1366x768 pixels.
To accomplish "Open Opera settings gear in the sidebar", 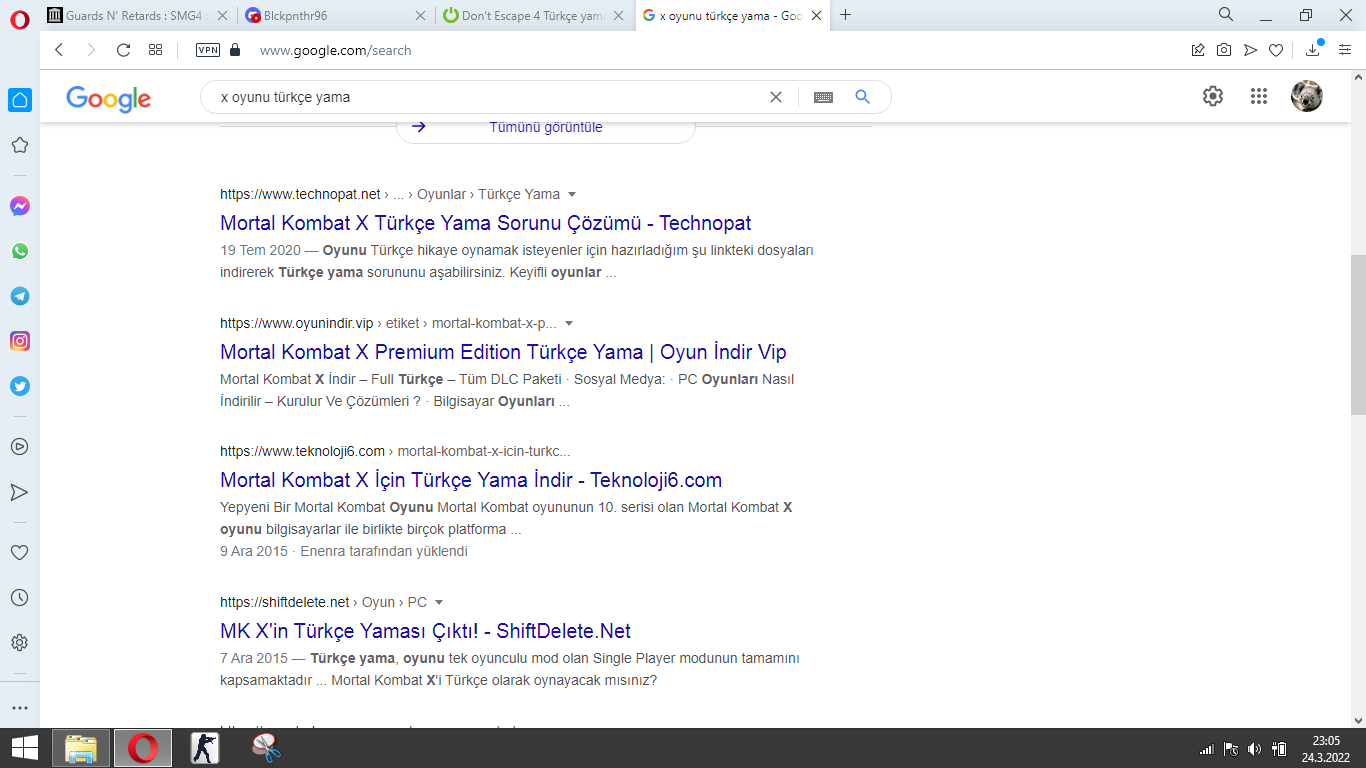I will pyautogui.click(x=20, y=642).
